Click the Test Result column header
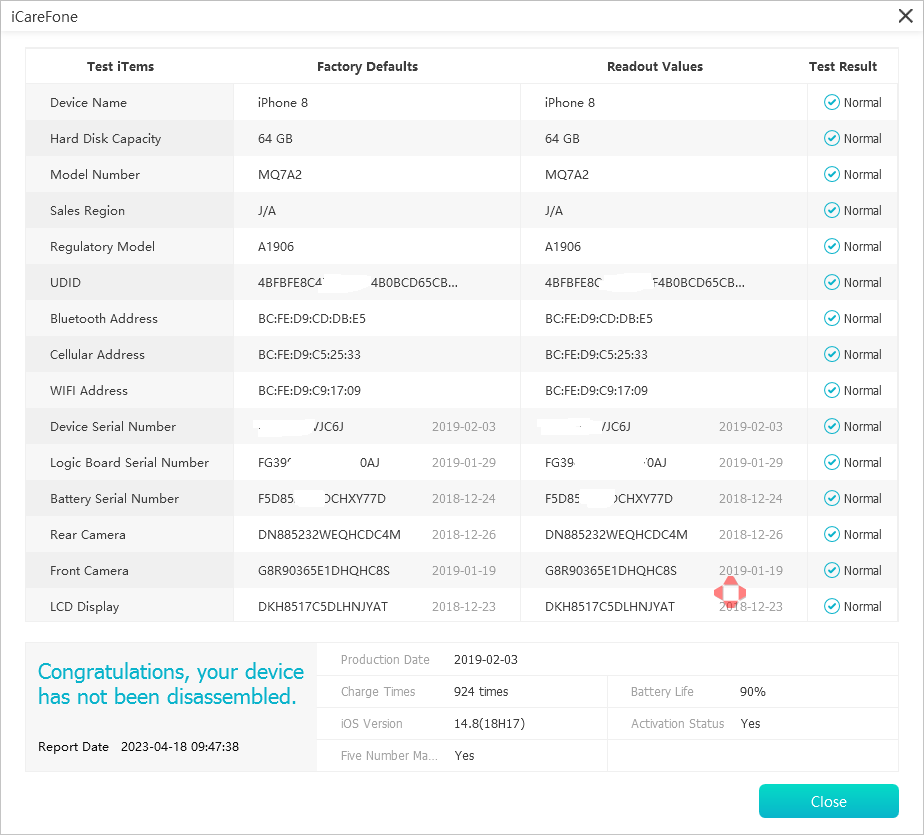 pyautogui.click(x=842, y=67)
